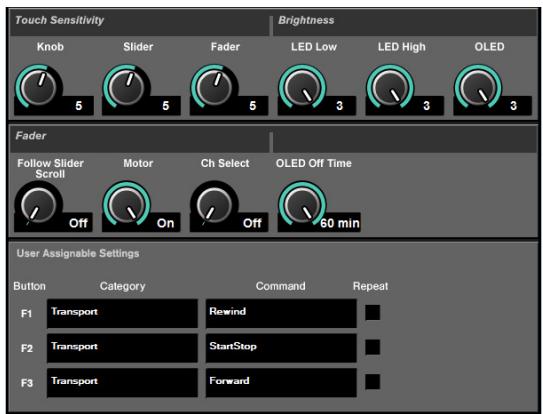
Task: Click the Touch Sensitivity section header
Action: [60, 20]
